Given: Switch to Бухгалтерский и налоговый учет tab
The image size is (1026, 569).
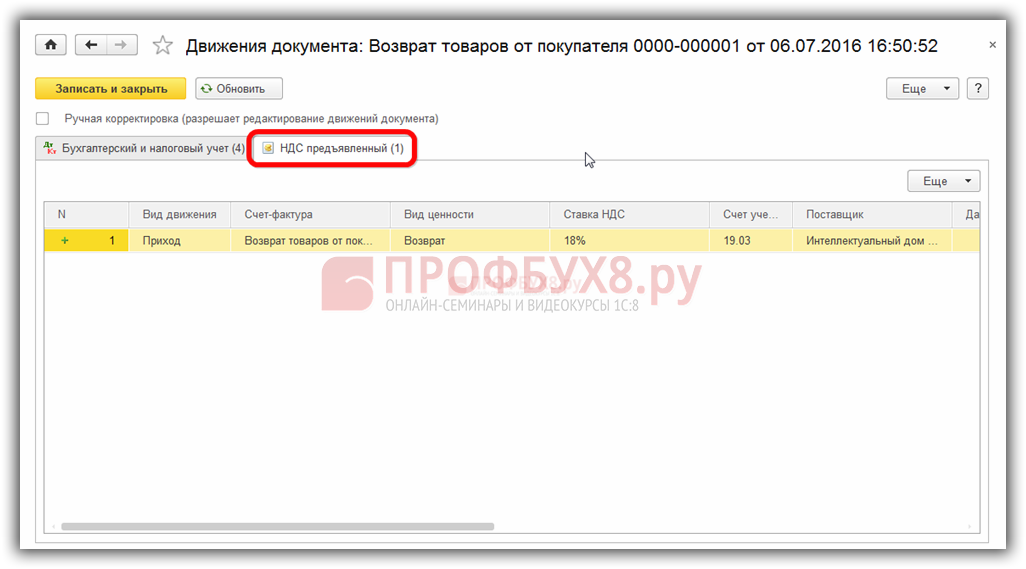Looking at the screenshot, I should pos(143,149).
